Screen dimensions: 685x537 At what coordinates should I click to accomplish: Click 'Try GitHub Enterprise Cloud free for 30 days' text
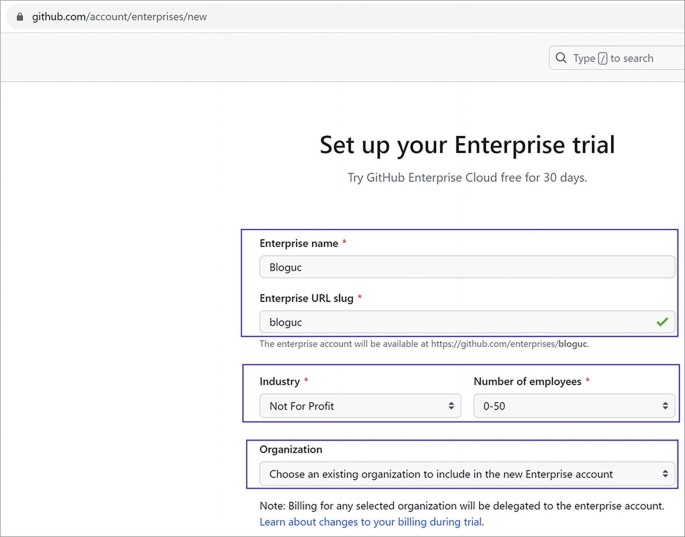(467, 177)
